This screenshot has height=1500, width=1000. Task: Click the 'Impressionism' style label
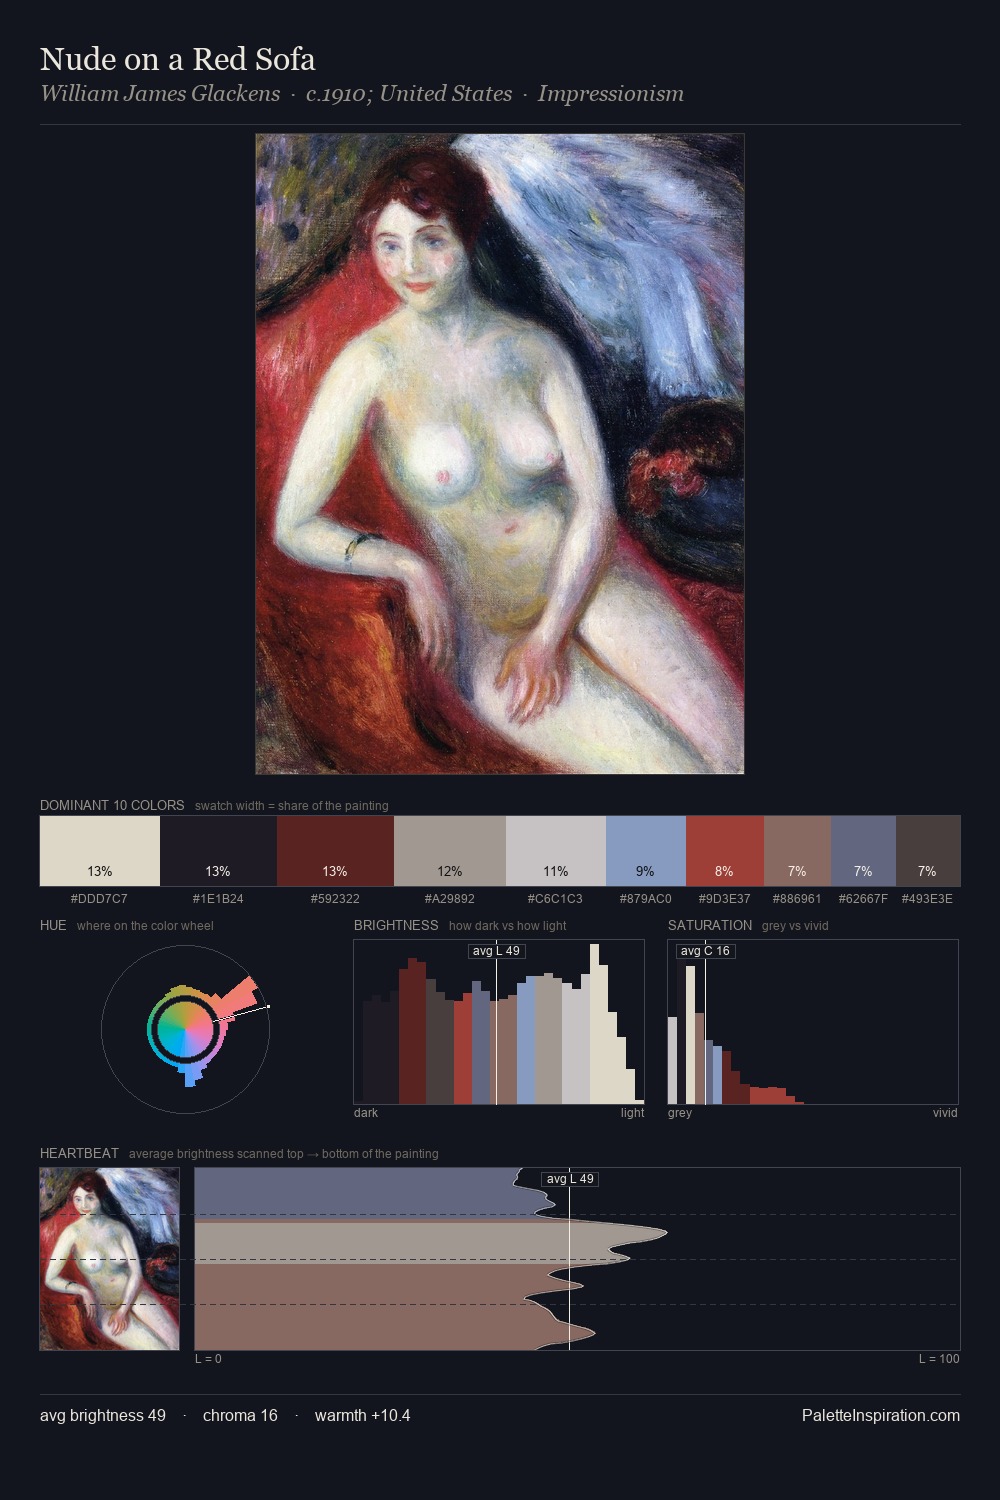(x=611, y=94)
